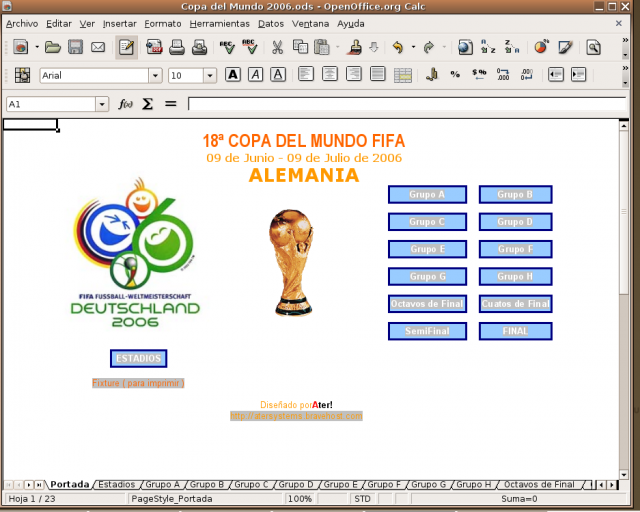The image size is (640, 512).
Task: Click the Sum sigma button
Action: (147, 104)
